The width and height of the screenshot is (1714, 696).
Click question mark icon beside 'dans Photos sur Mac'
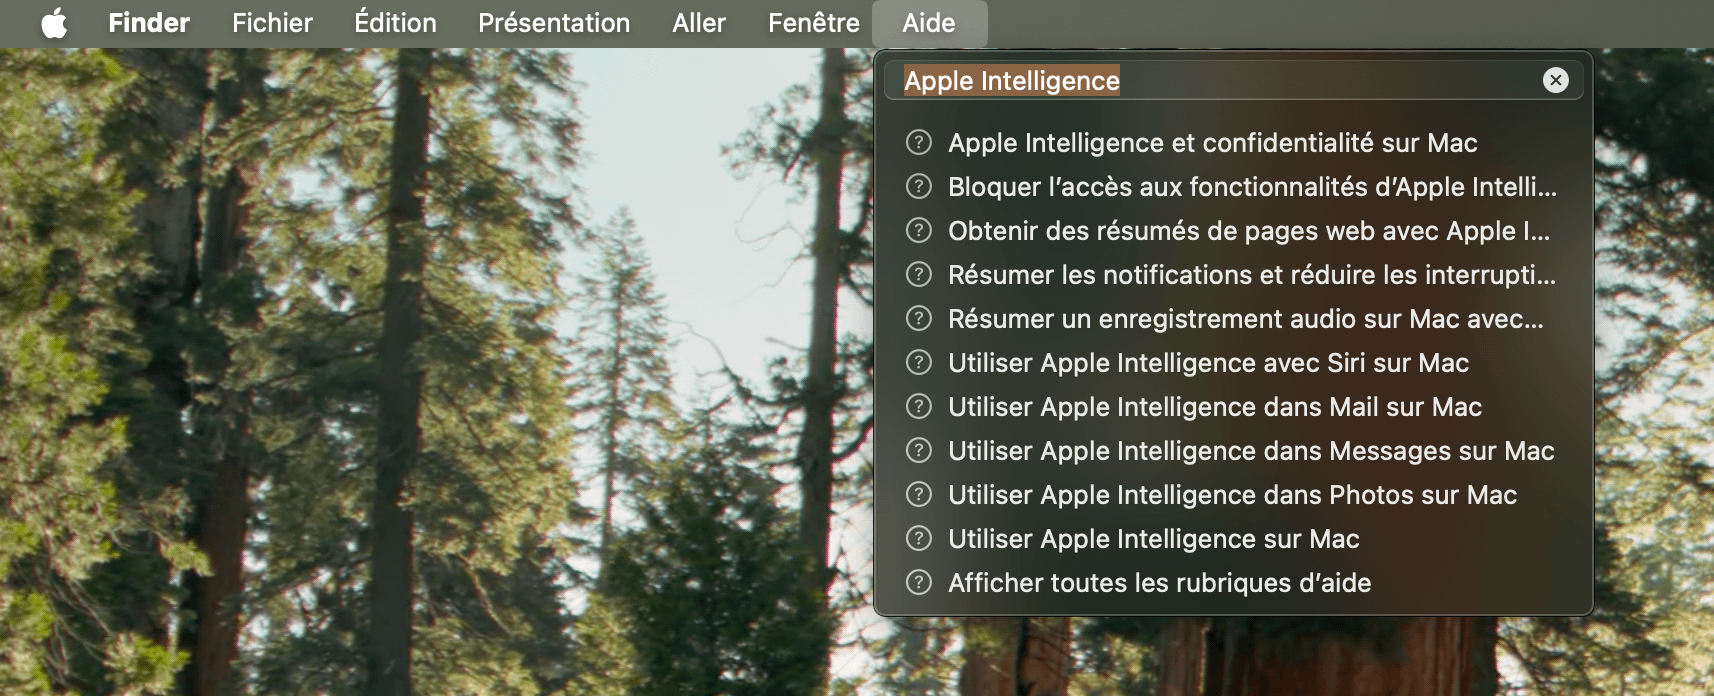(918, 494)
